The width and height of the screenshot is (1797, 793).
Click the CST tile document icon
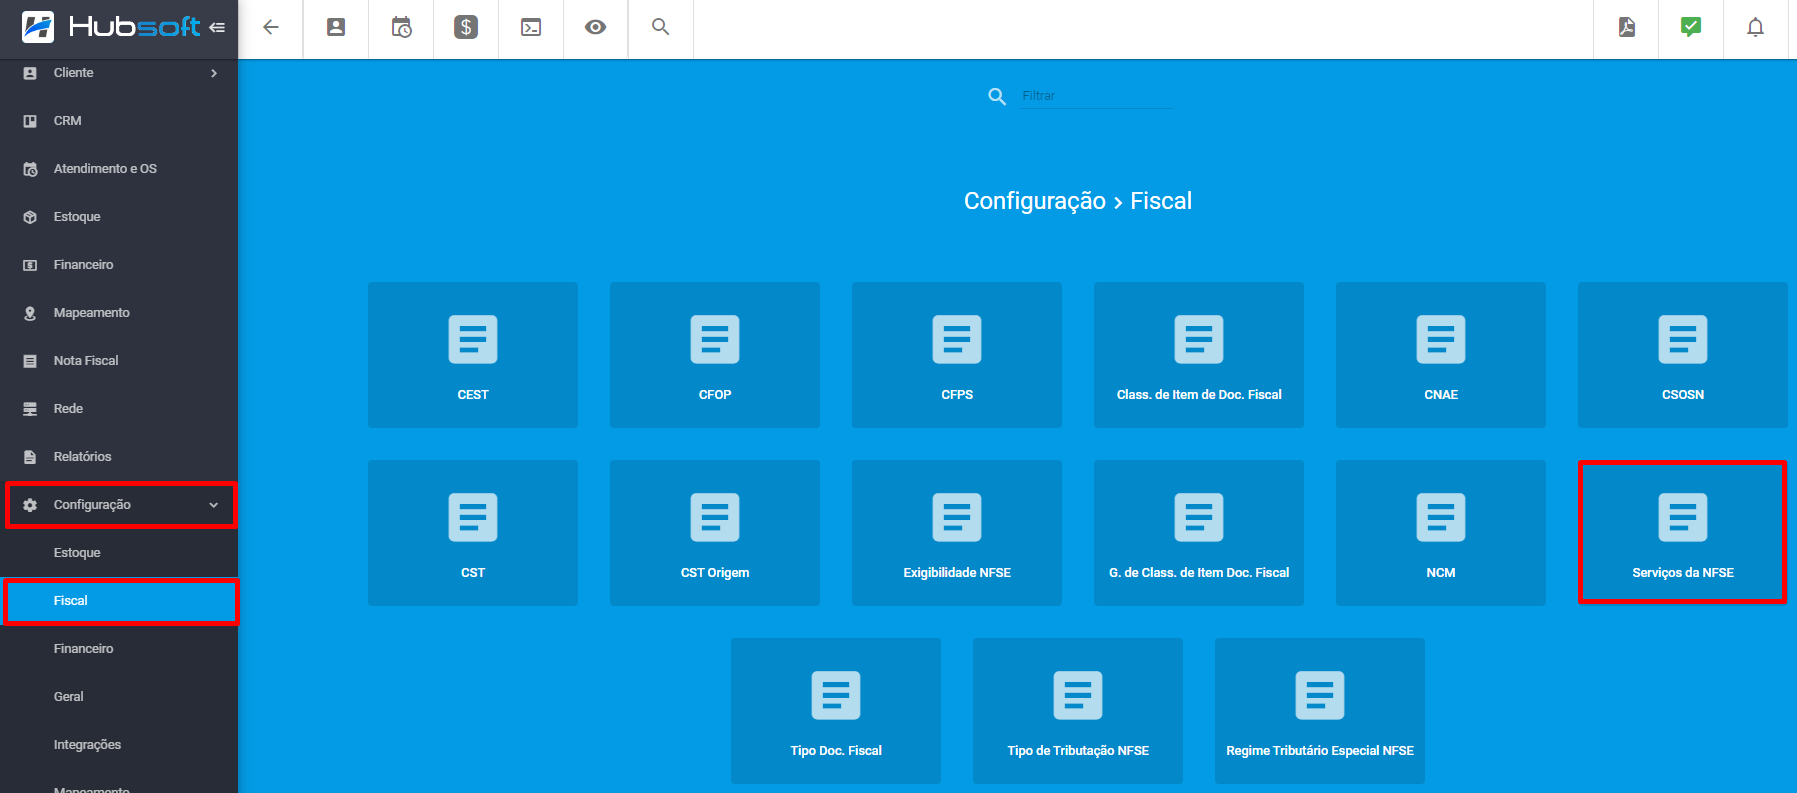point(473,517)
